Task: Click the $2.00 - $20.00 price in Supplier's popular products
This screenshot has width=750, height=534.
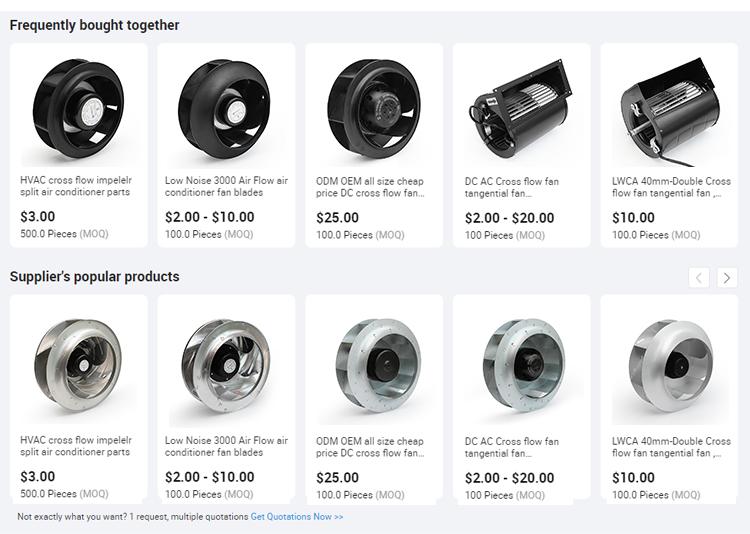Action: (509, 478)
